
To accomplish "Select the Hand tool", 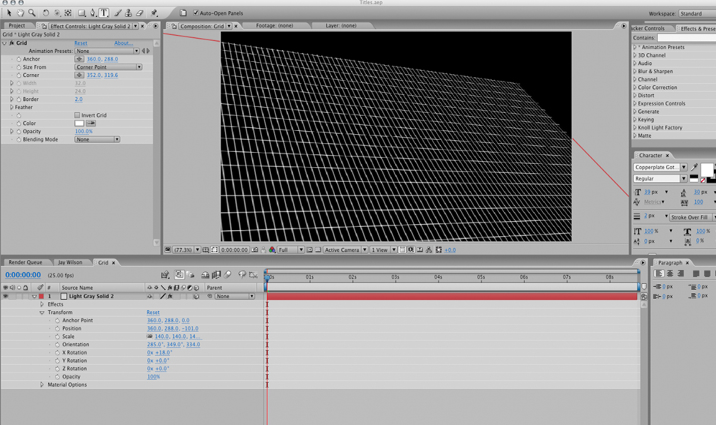I will 20,13.
